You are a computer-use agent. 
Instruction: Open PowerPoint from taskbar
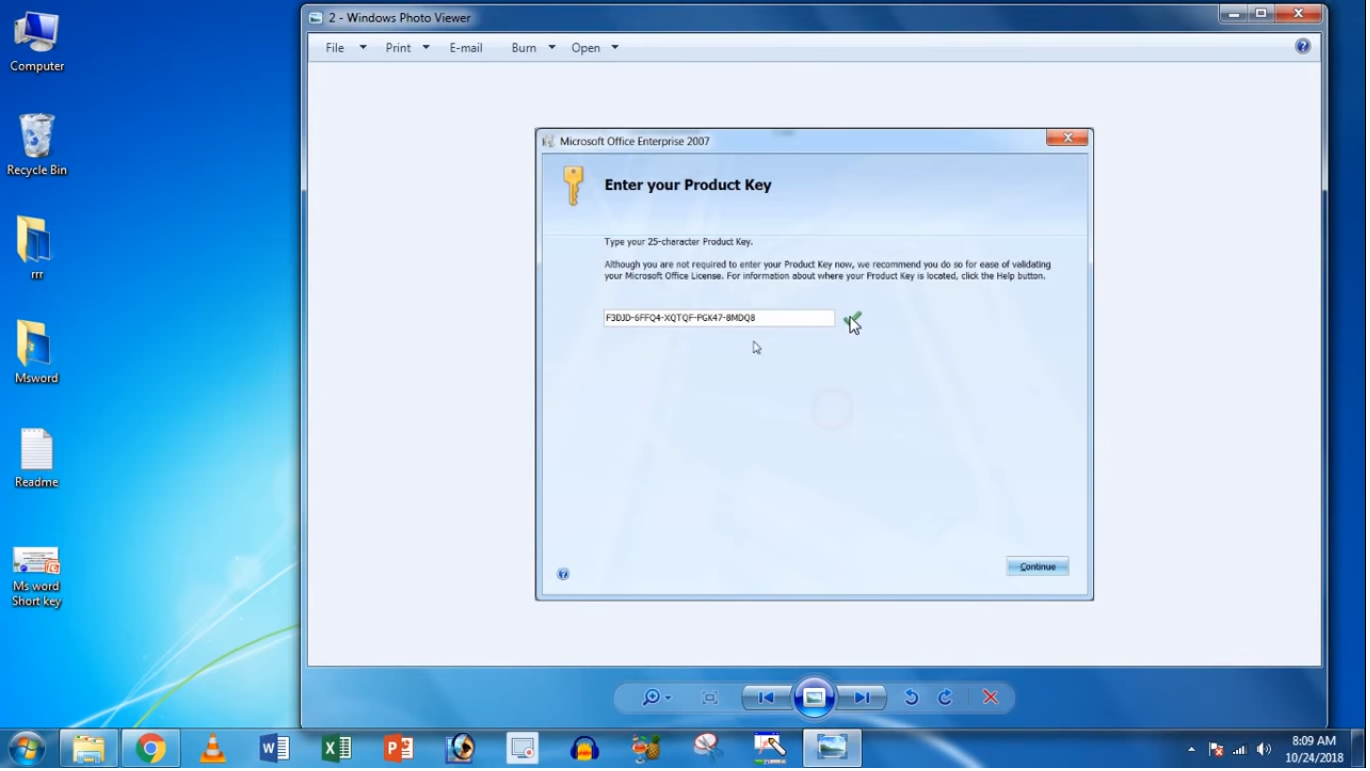point(399,748)
